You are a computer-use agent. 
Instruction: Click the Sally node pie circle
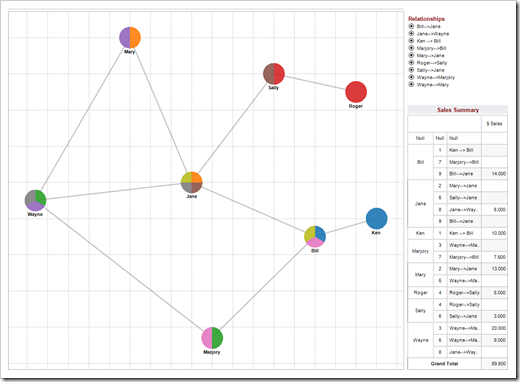274,74
